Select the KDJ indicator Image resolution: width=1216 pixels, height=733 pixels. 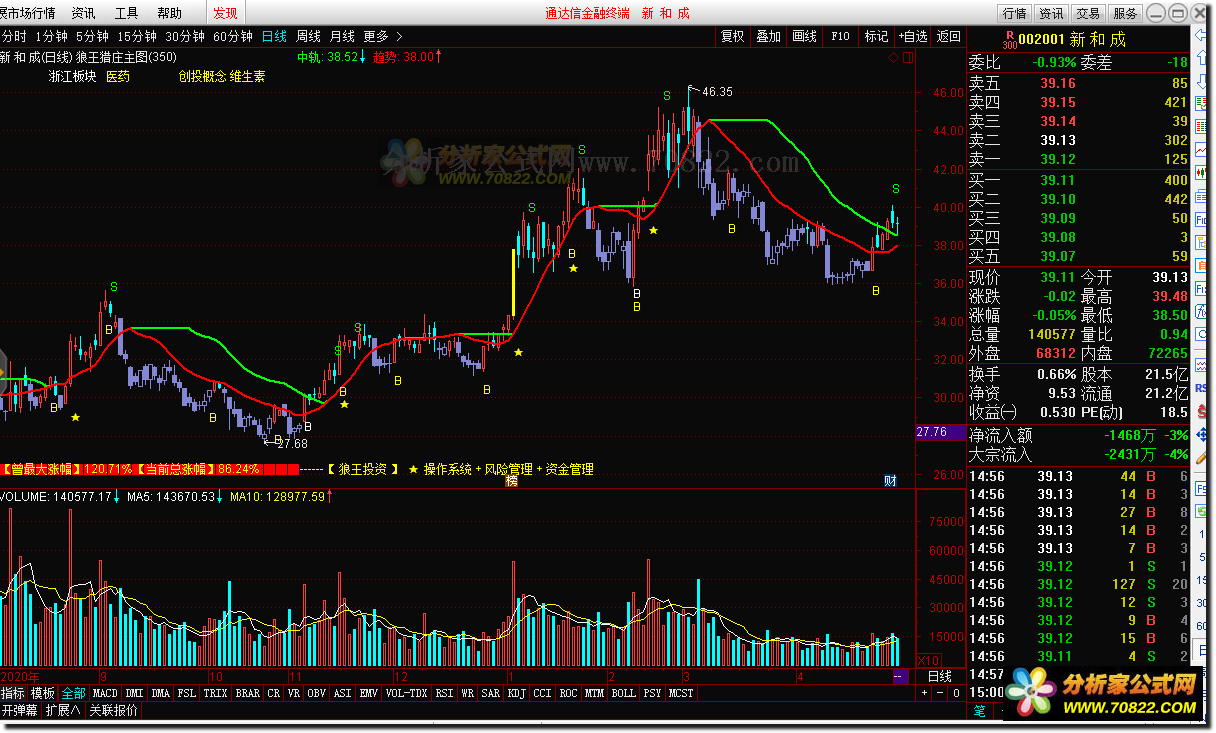517,693
